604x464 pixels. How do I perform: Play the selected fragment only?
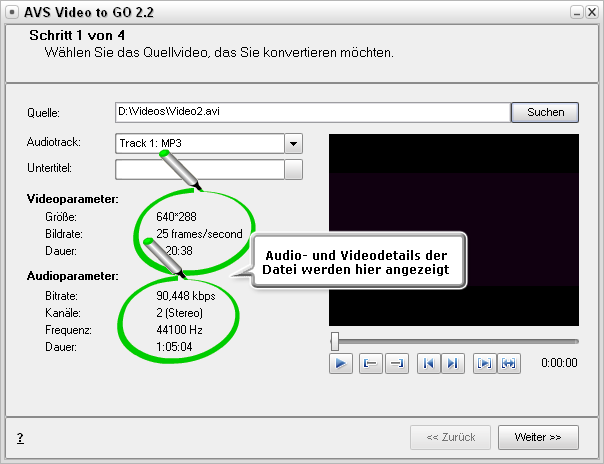click(485, 363)
